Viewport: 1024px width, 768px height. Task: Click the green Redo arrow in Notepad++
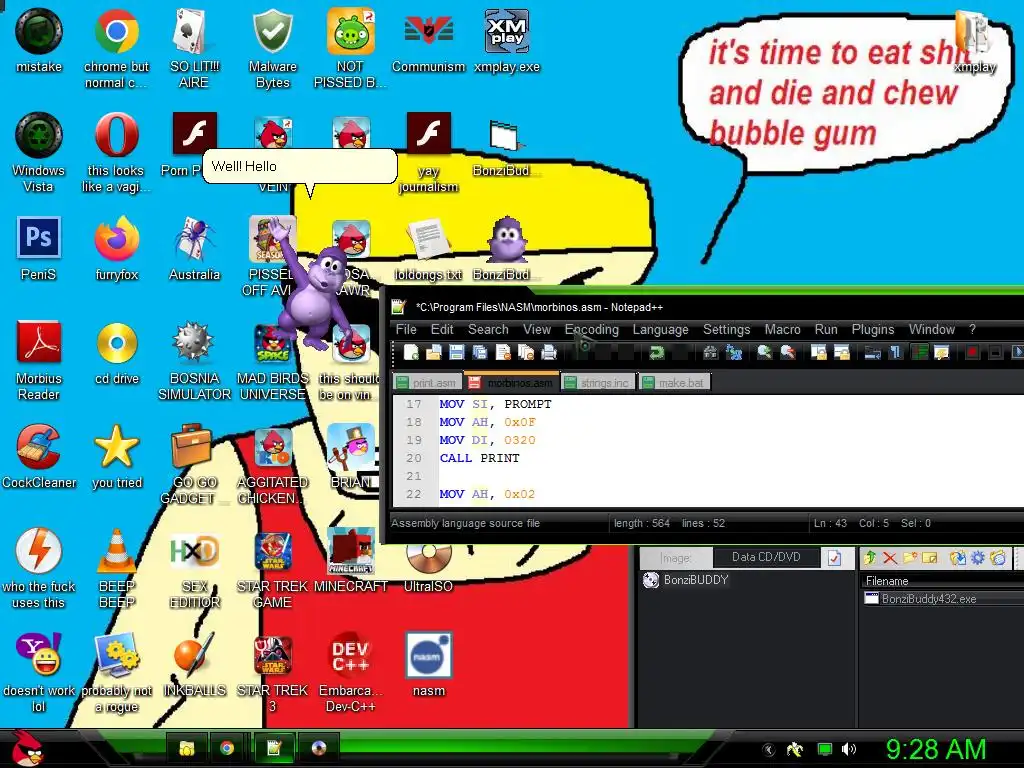[x=656, y=353]
